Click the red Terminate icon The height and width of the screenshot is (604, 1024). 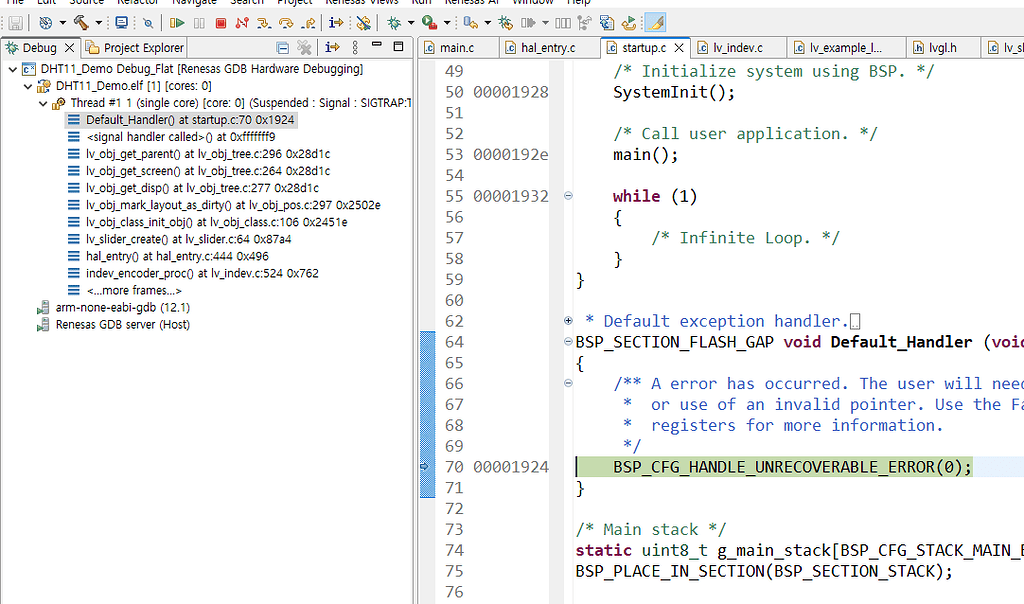click(221, 23)
